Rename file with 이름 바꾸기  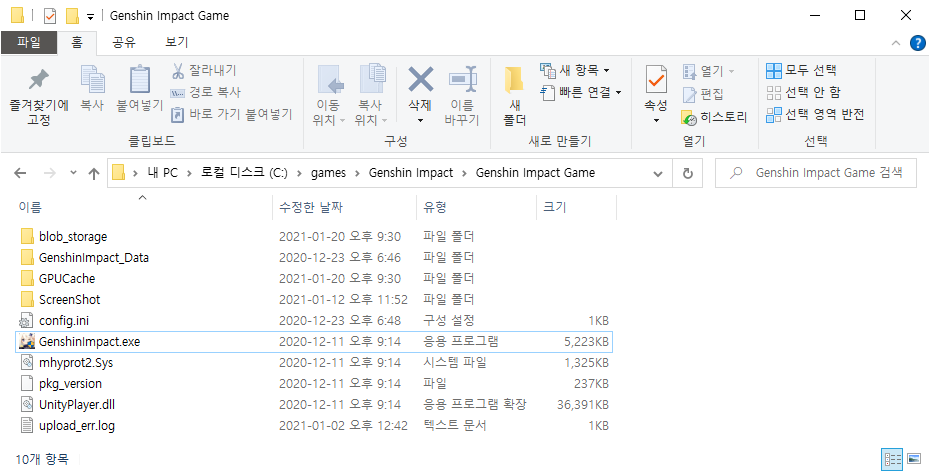461,96
